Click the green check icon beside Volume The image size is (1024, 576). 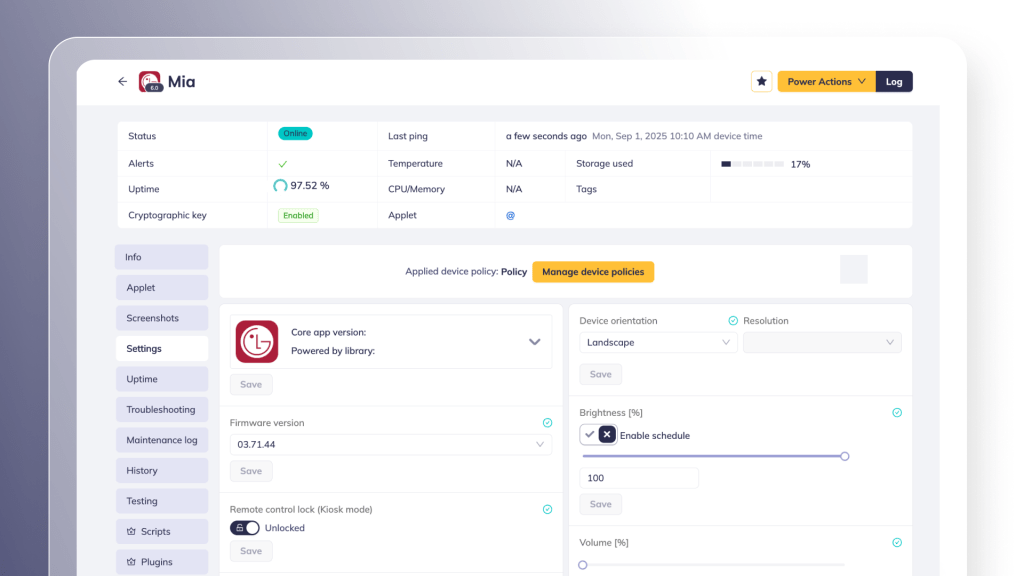click(897, 543)
